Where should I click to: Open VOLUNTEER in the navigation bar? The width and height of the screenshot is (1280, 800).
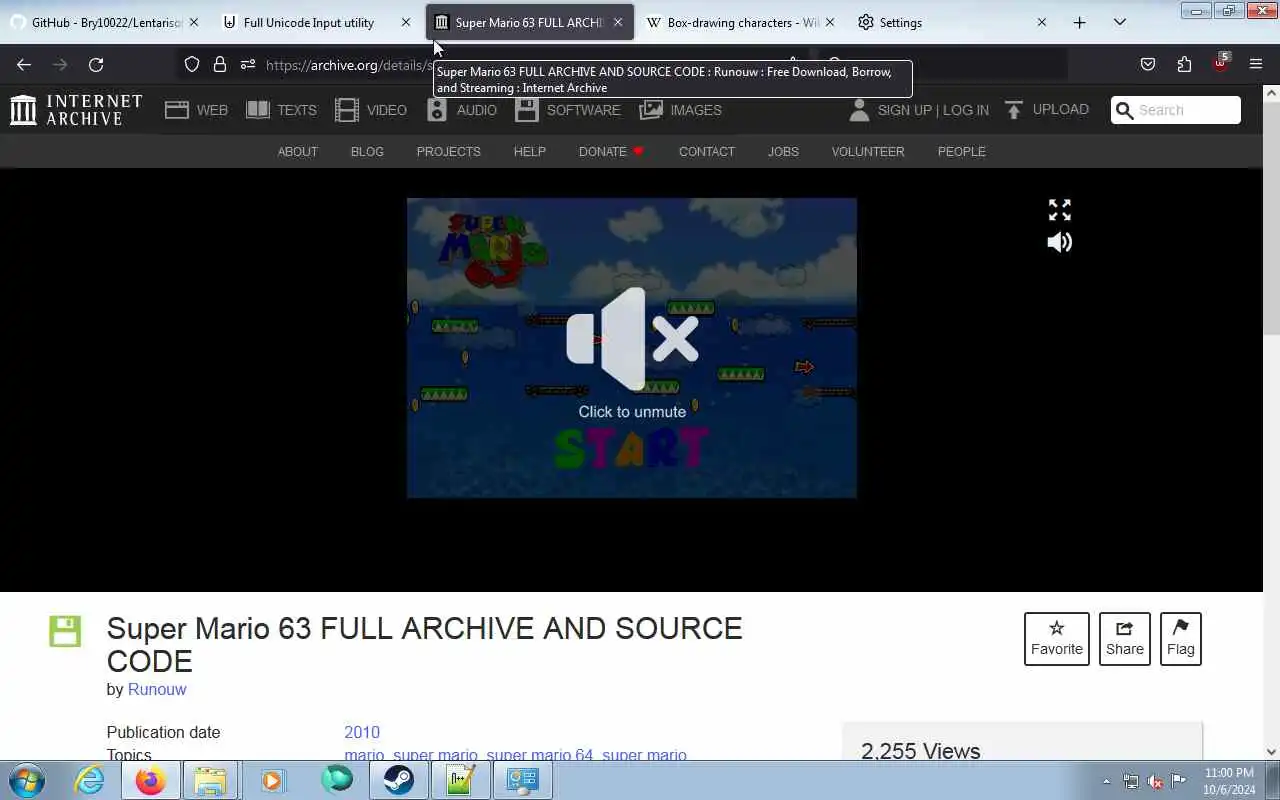pos(868,152)
